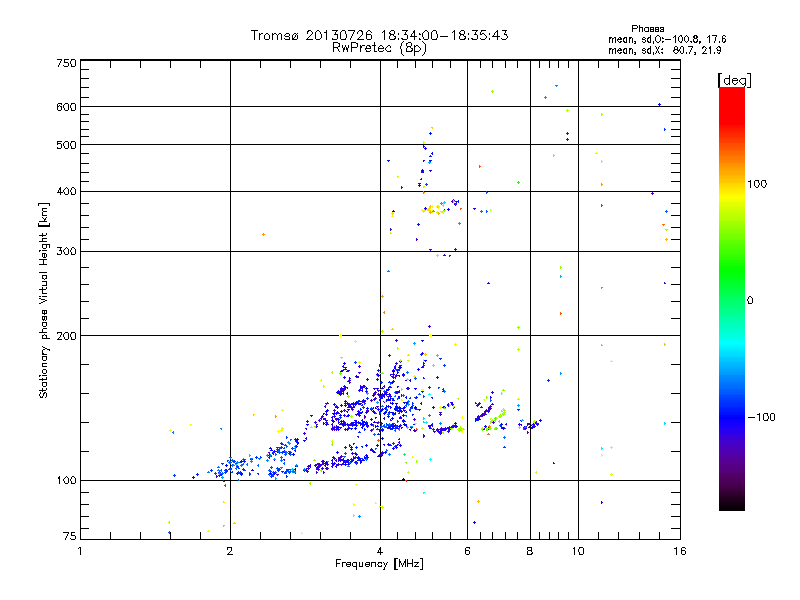
Task: Click the y-axis tick label '500'
Action: click(66, 145)
